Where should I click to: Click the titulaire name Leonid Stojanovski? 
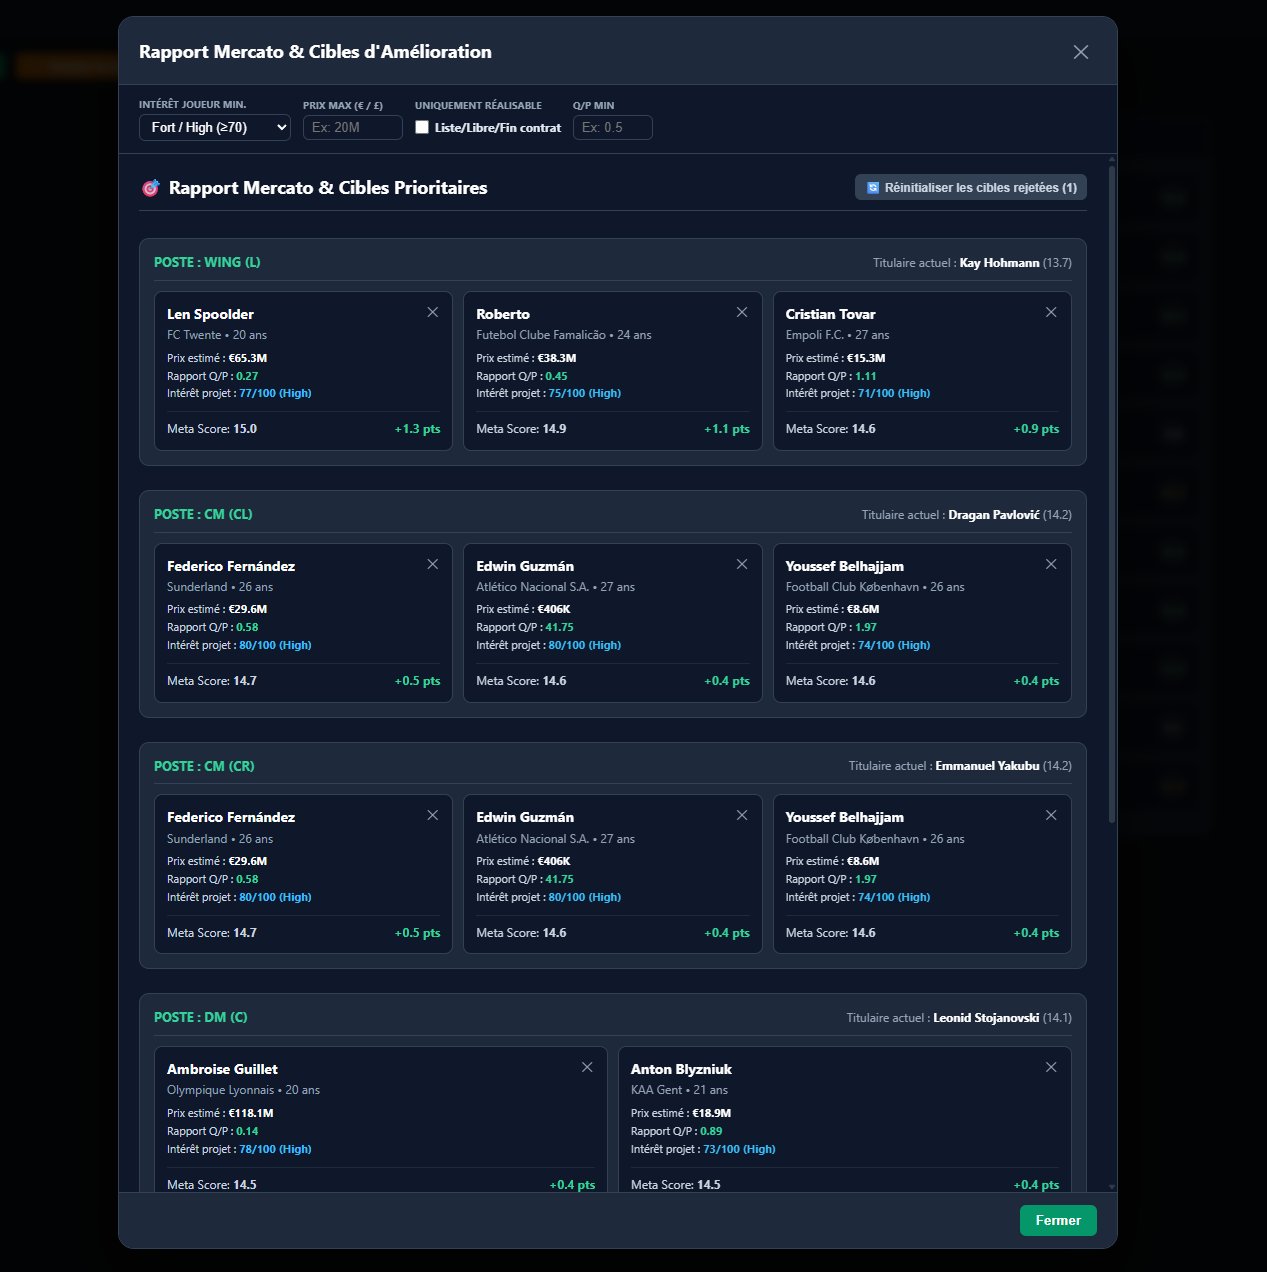[986, 1018]
